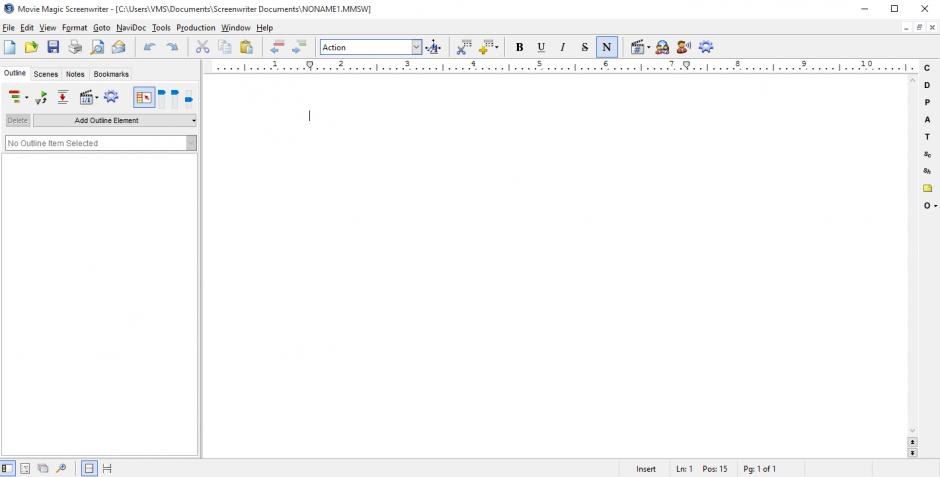The image size is (940, 477).
Task: Open the outline levels icon dropdown arrow
Action: (26, 98)
